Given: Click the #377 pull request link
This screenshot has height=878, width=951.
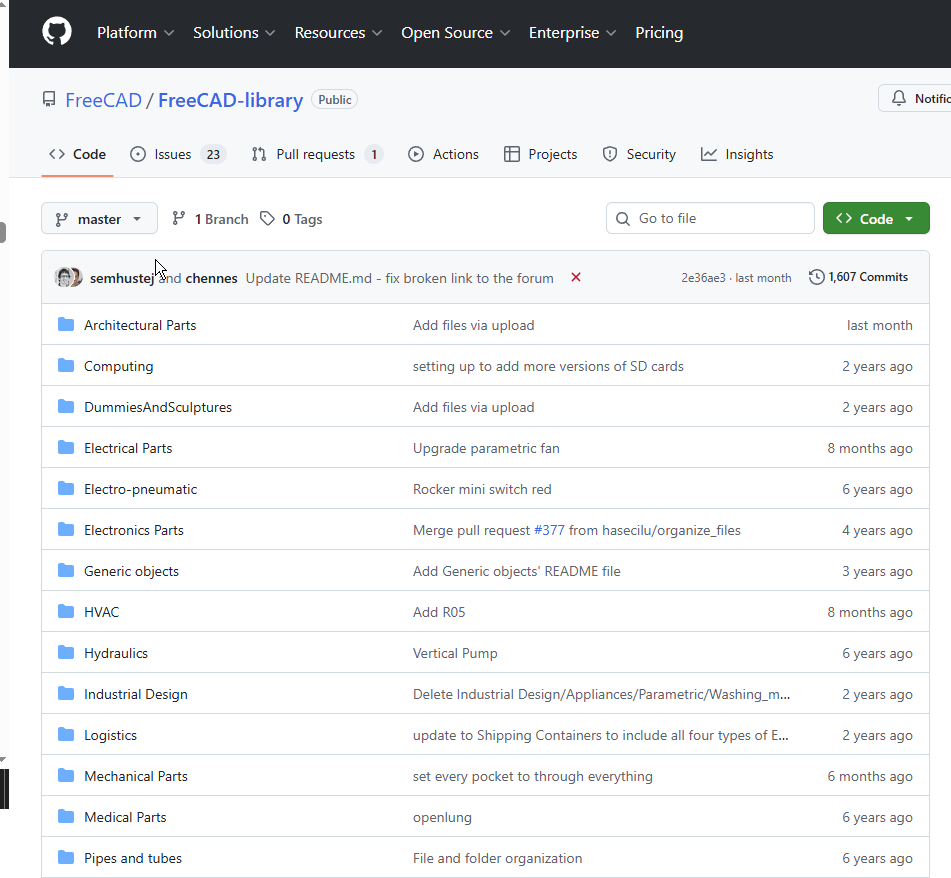Looking at the screenshot, I should [x=549, y=530].
